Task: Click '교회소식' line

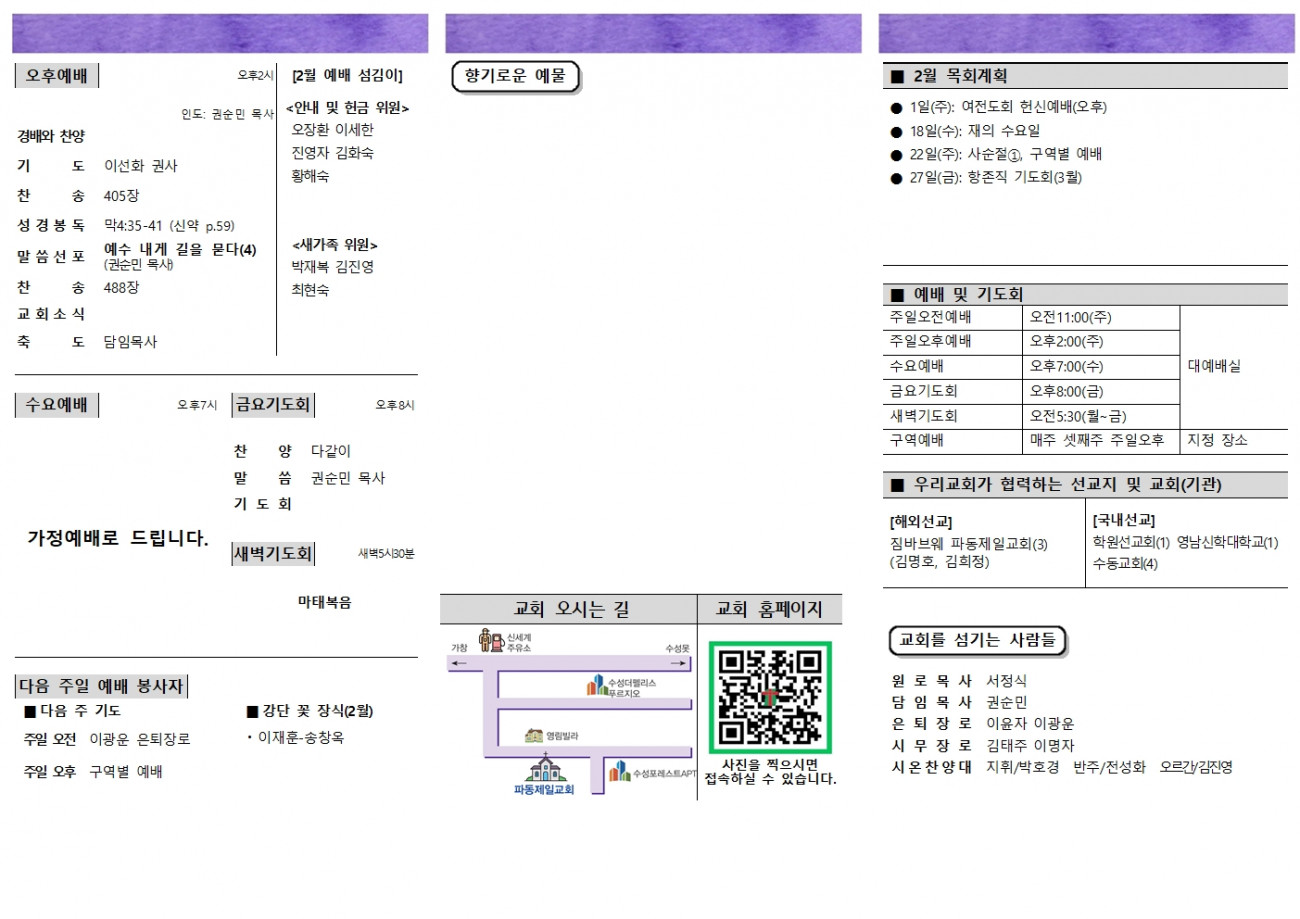Action: coord(51,314)
